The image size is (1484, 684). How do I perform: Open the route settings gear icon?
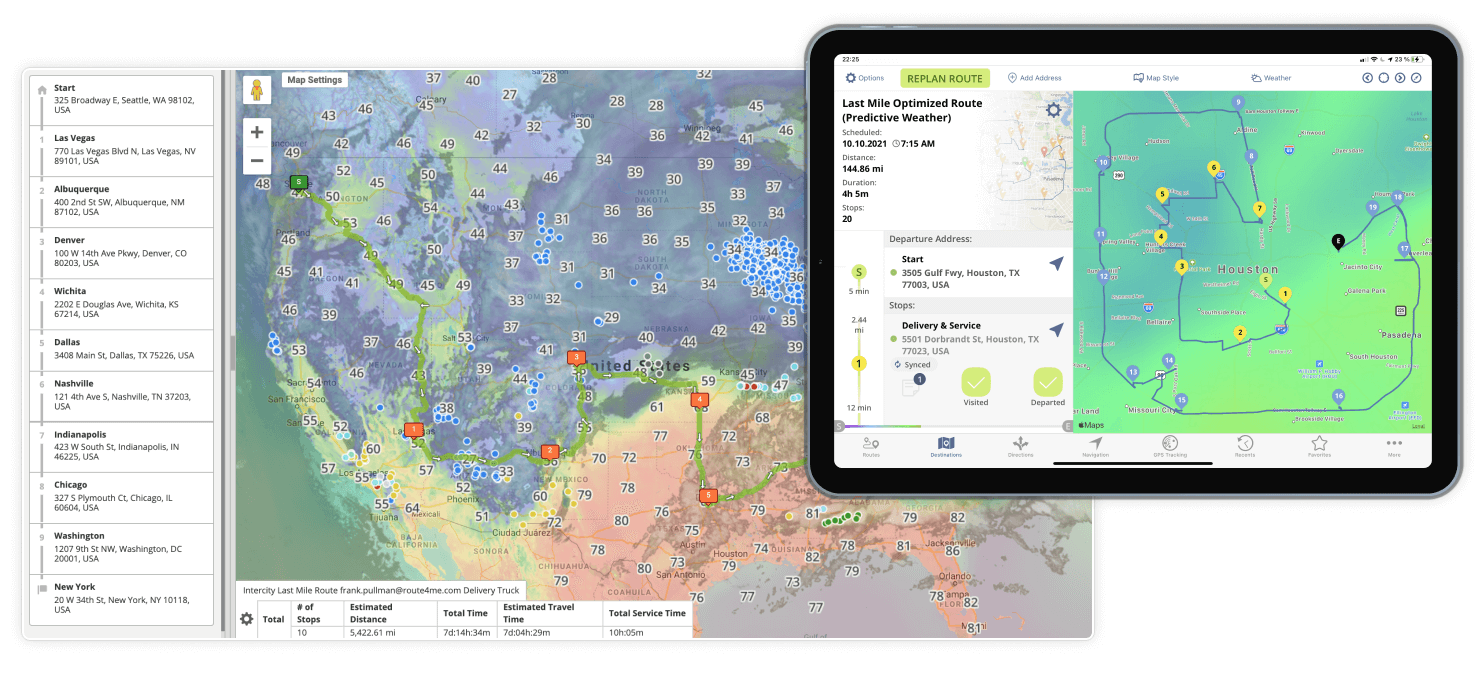1053,110
